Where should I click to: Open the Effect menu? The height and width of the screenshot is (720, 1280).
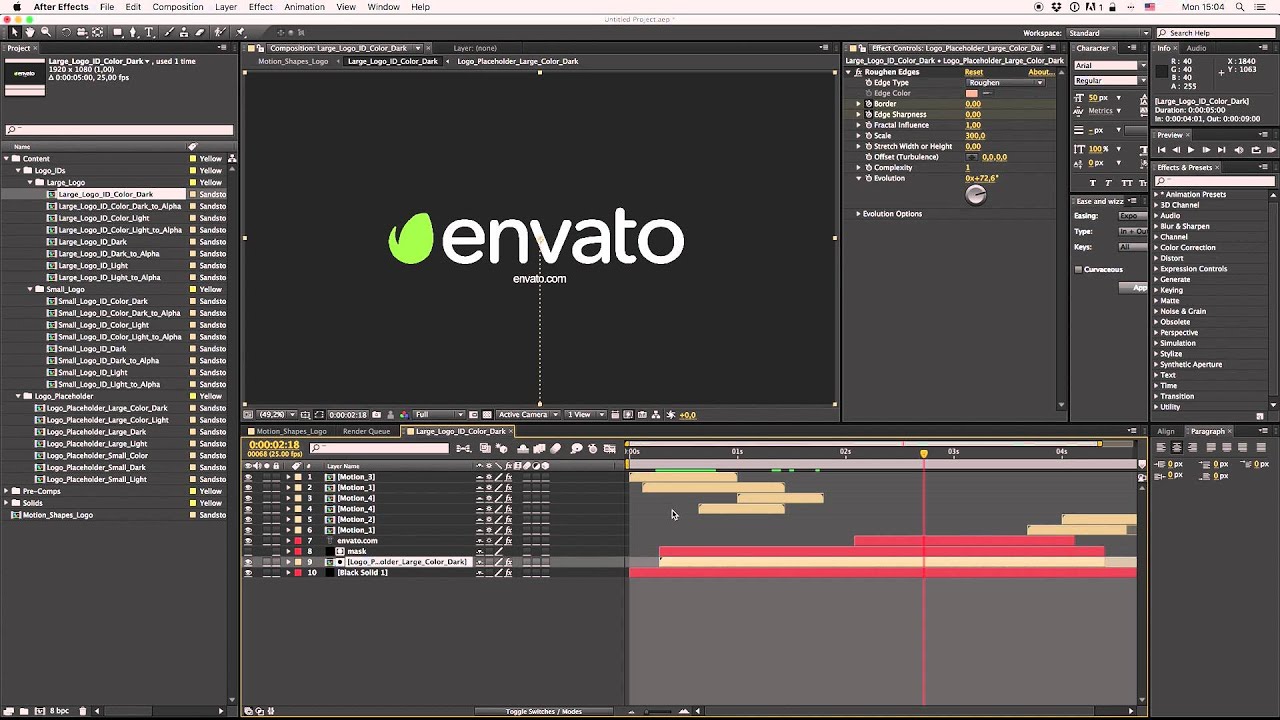click(261, 7)
